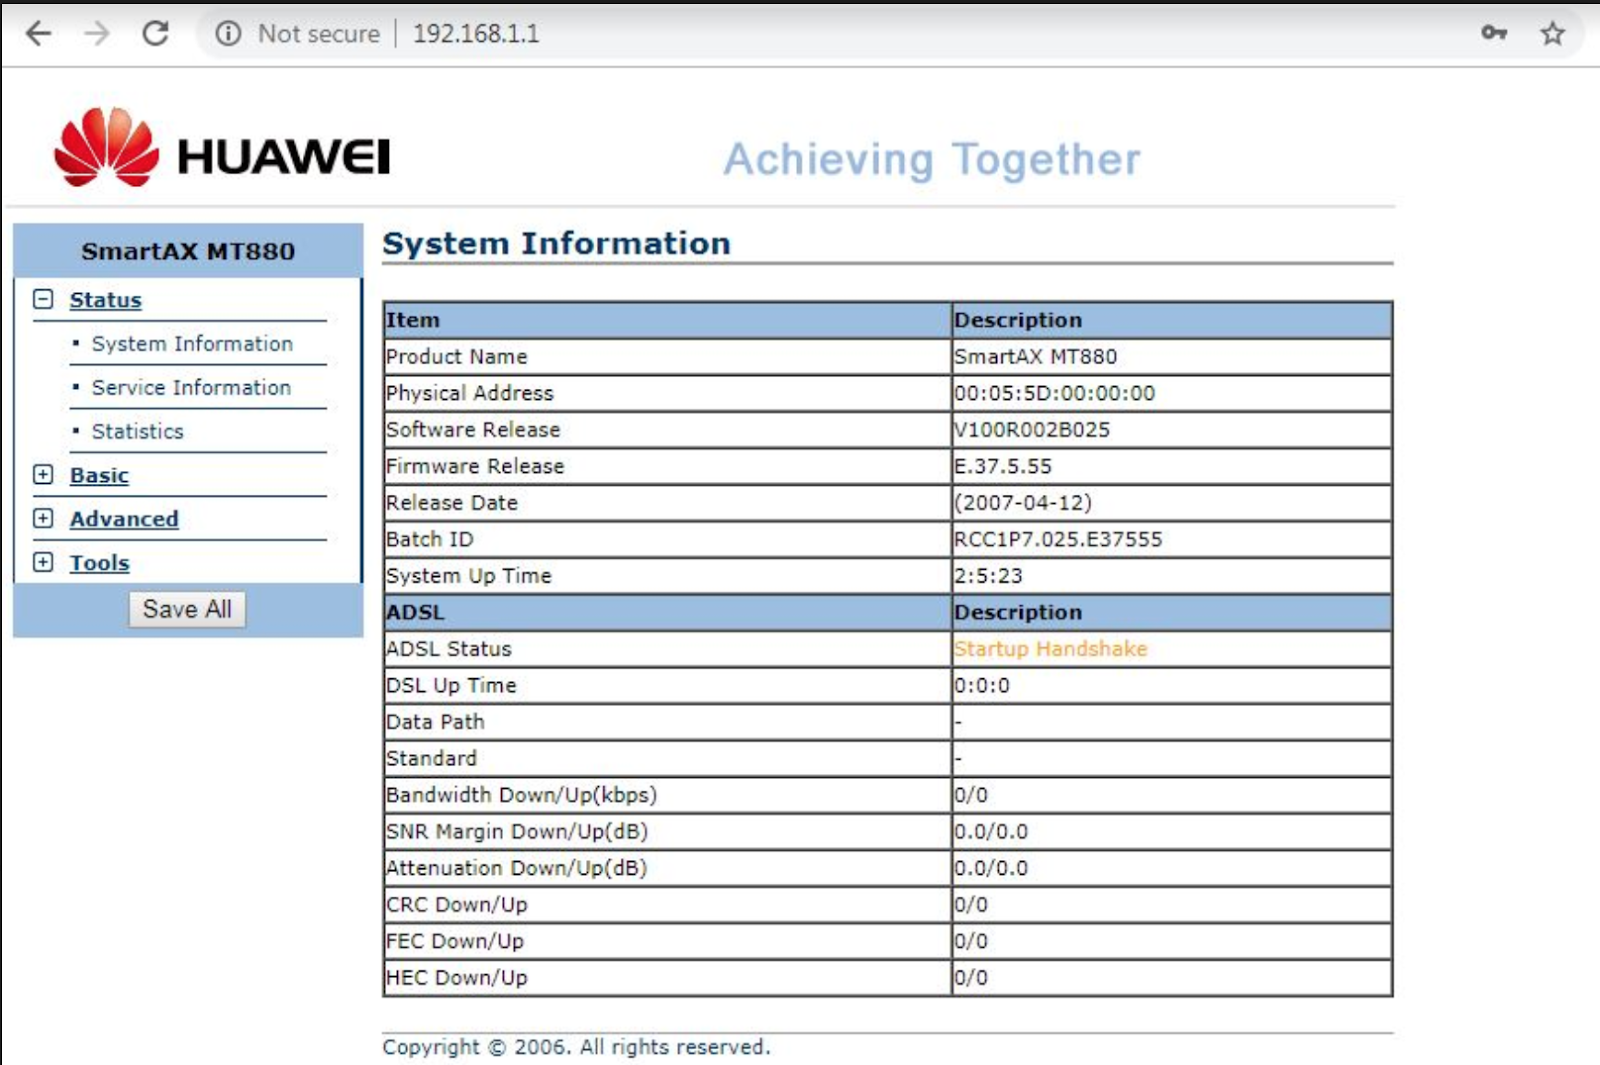Select the Product Name value SmartAX MT880
Screen dimensions: 1600x1065
[x=1035, y=357]
